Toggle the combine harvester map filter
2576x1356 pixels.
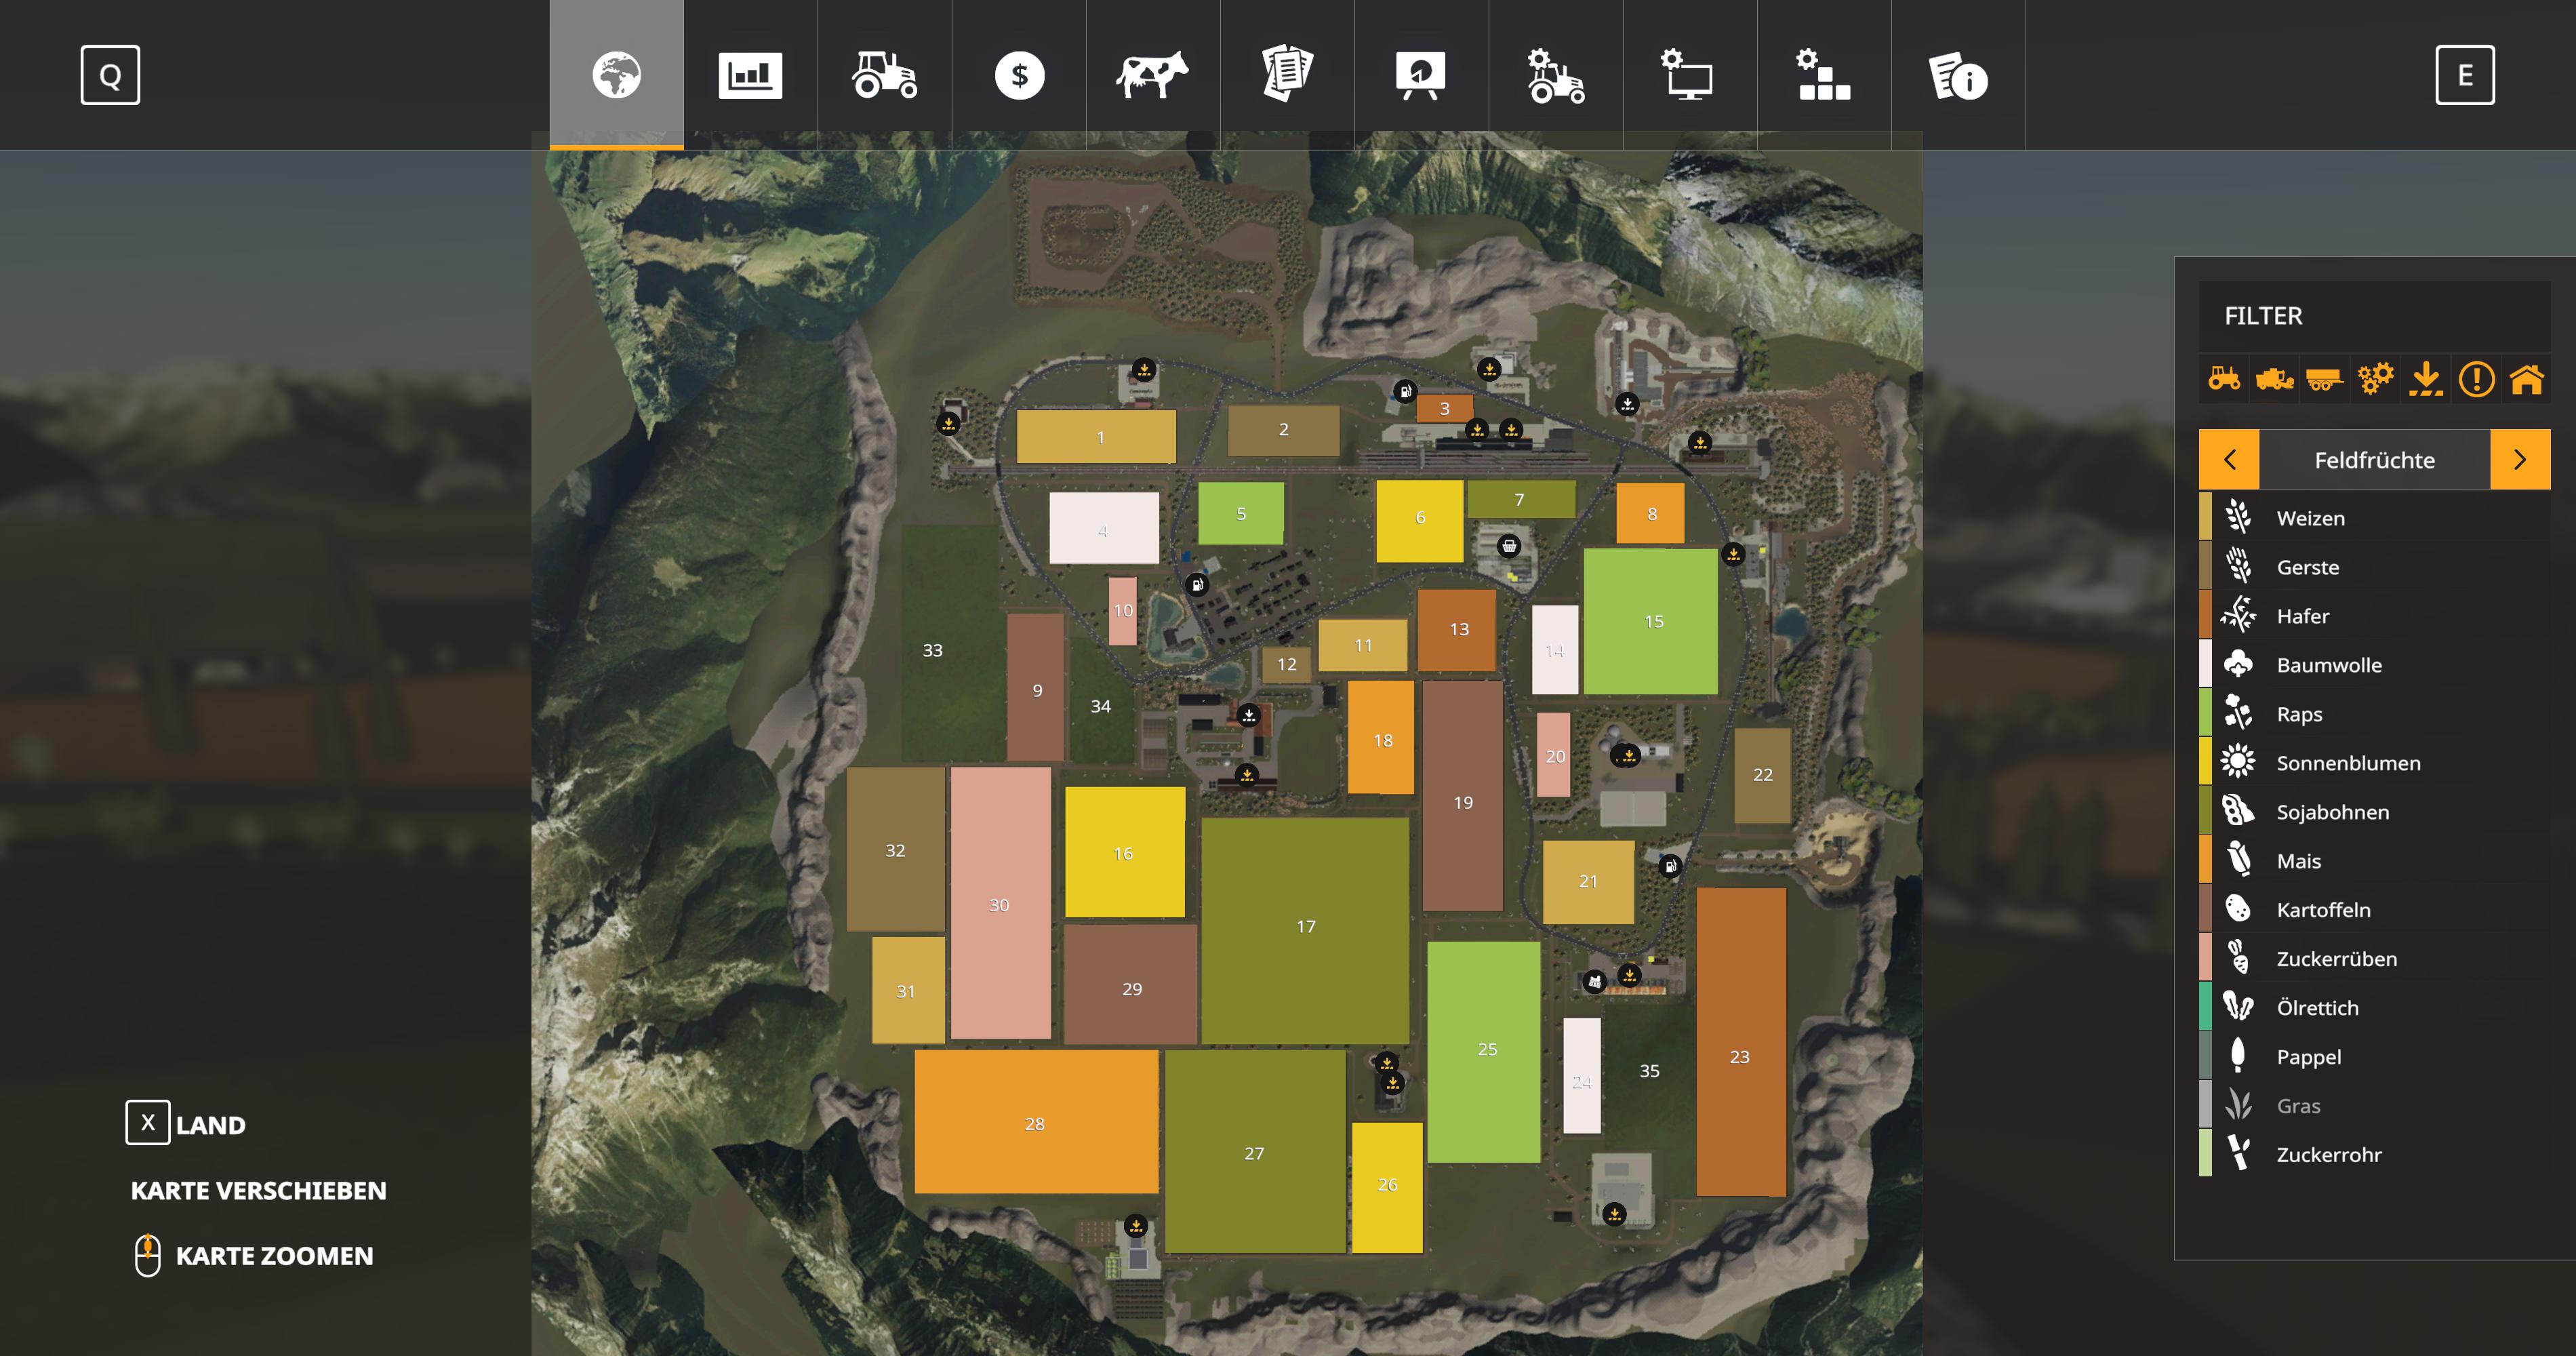pyautogui.click(x=2274, y=379)
